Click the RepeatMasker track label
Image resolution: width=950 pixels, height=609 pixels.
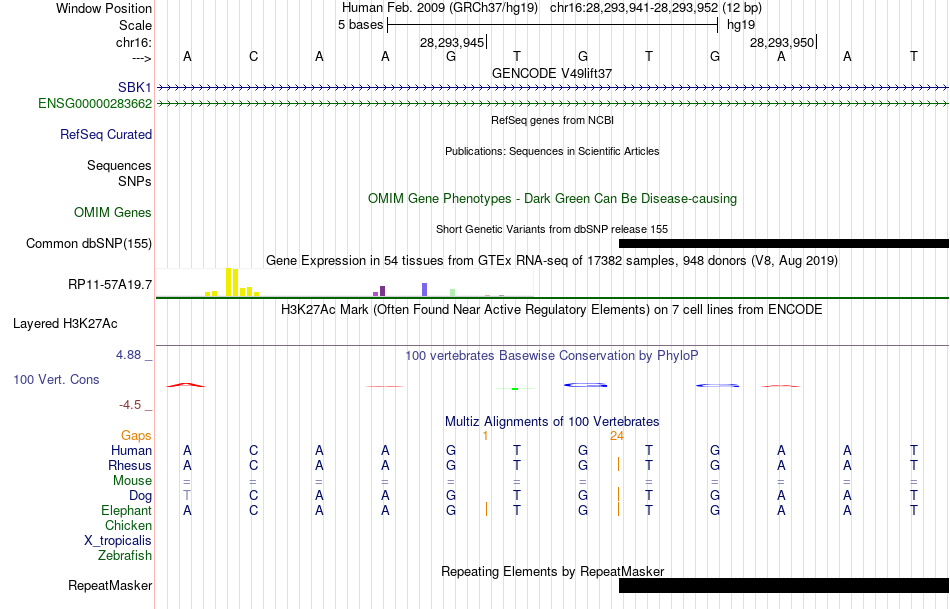(110, 585)
